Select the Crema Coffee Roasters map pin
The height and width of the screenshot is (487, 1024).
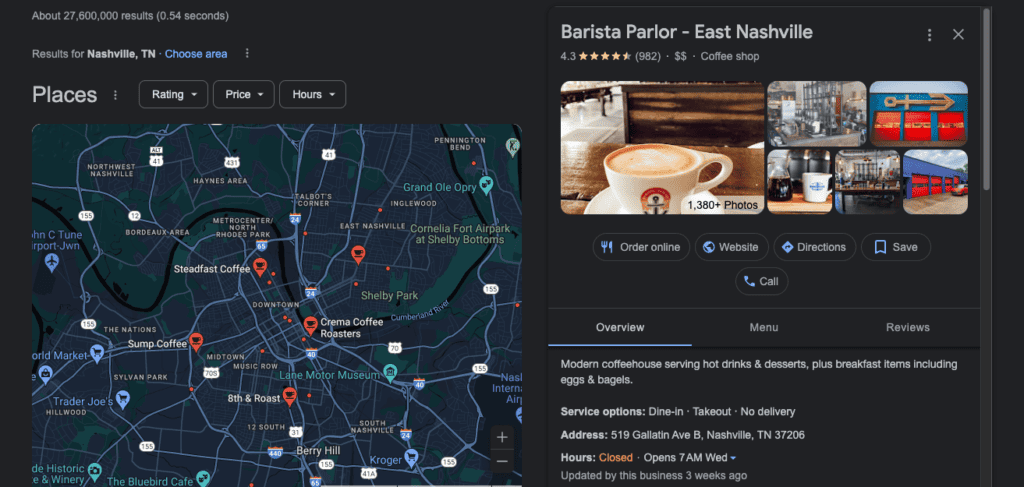click(x=311, y=325)
